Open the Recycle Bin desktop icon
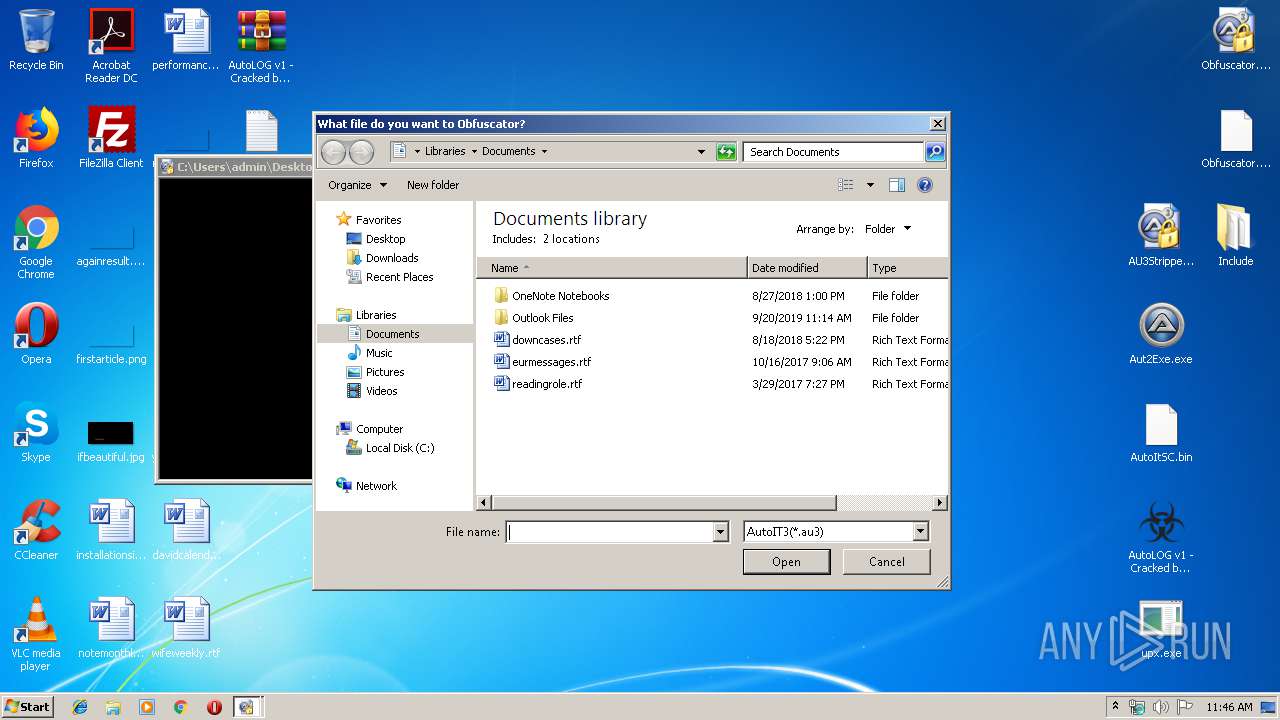This screenshot has width=1280, height=720. click(36, 40)
